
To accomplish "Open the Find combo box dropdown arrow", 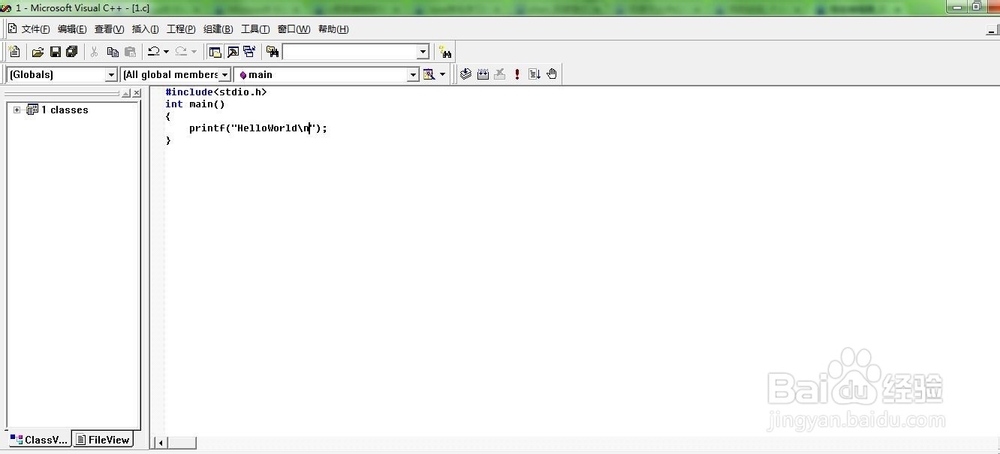I will (x=423, y=52).
